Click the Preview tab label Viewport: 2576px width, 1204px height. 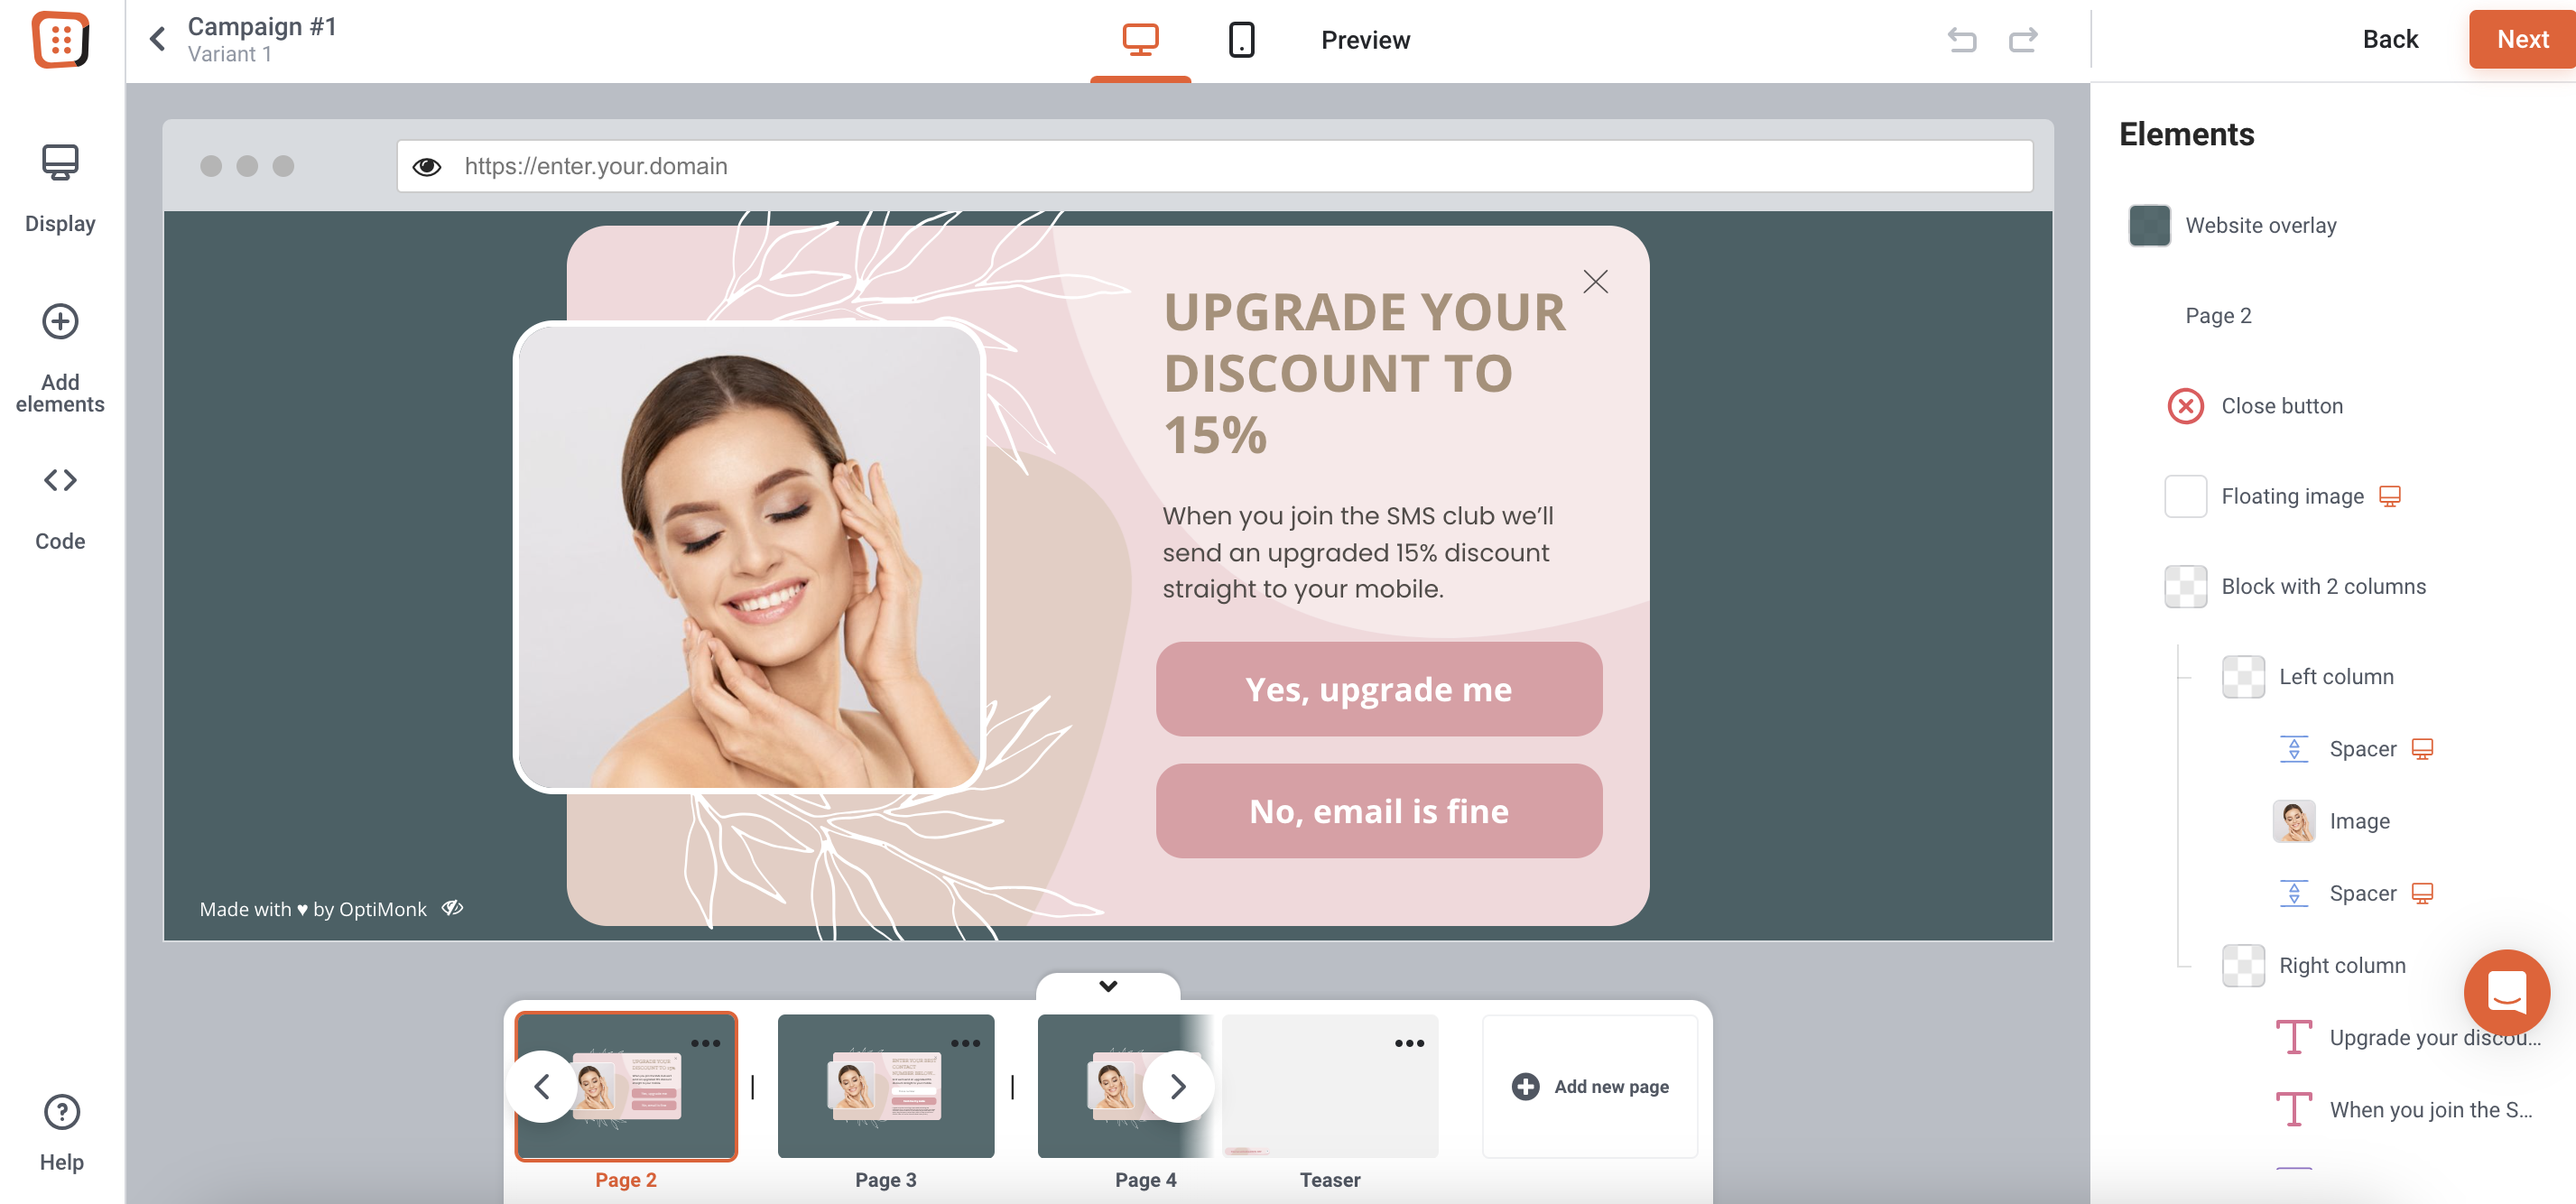click(1366, 38)
